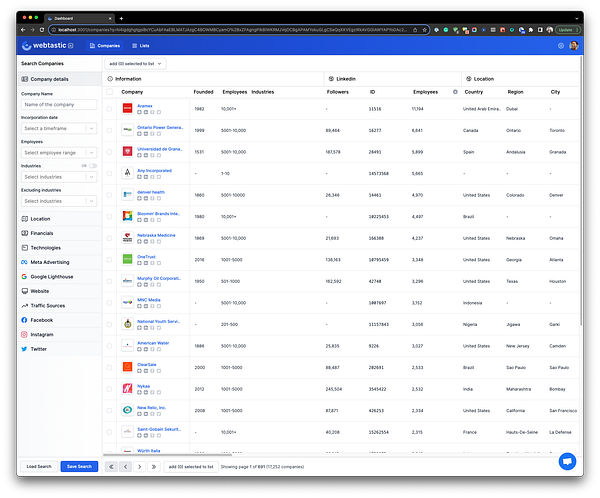Go to the previous page

point(126,467)
